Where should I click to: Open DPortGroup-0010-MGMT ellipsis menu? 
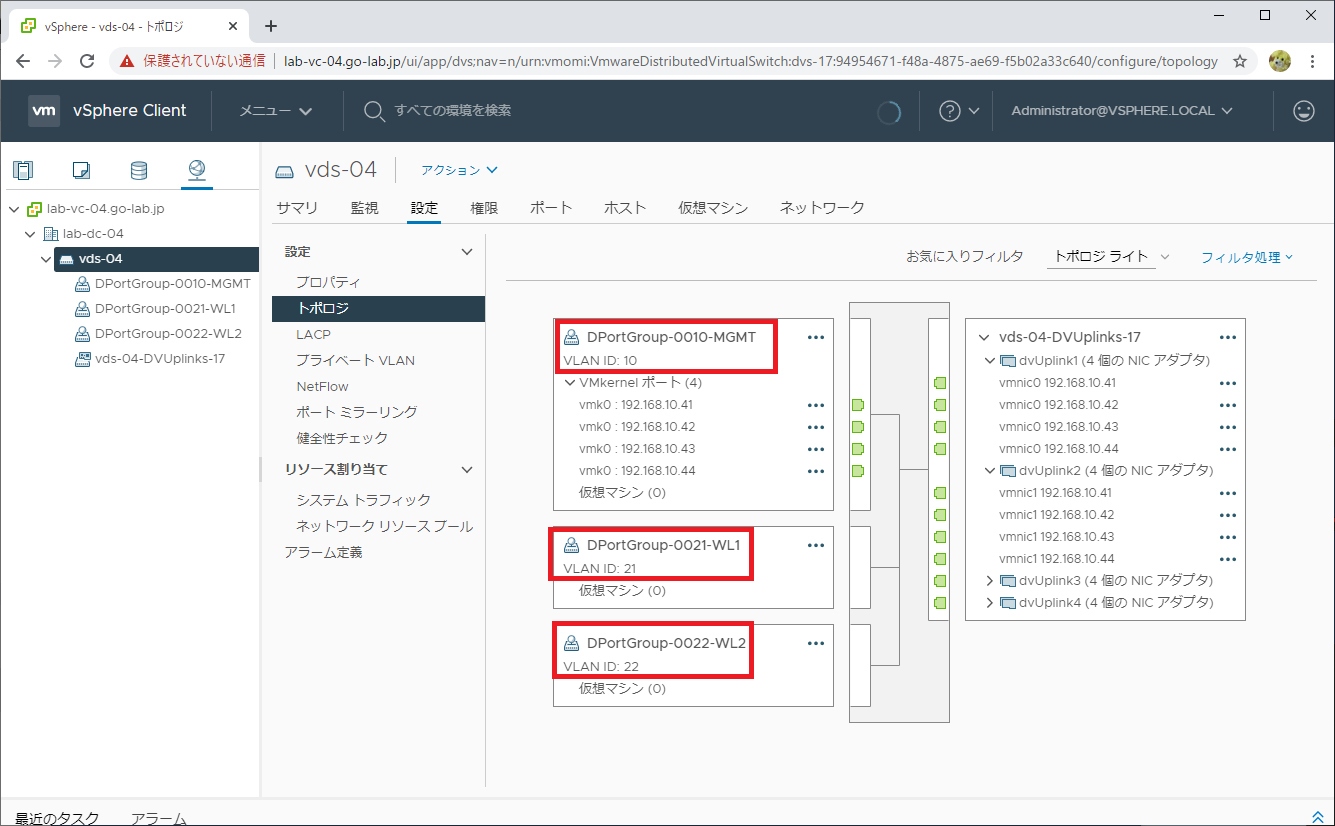[816, 337]
